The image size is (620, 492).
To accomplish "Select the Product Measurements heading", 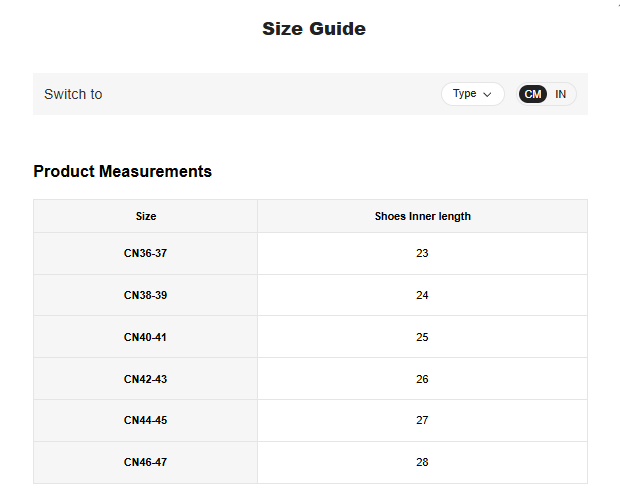I will (122, 171).
